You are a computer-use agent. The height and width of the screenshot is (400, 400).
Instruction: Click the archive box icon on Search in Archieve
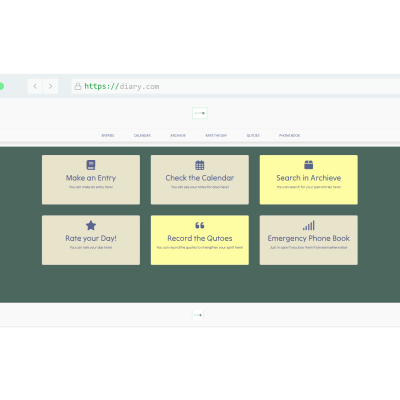point(309,165)
